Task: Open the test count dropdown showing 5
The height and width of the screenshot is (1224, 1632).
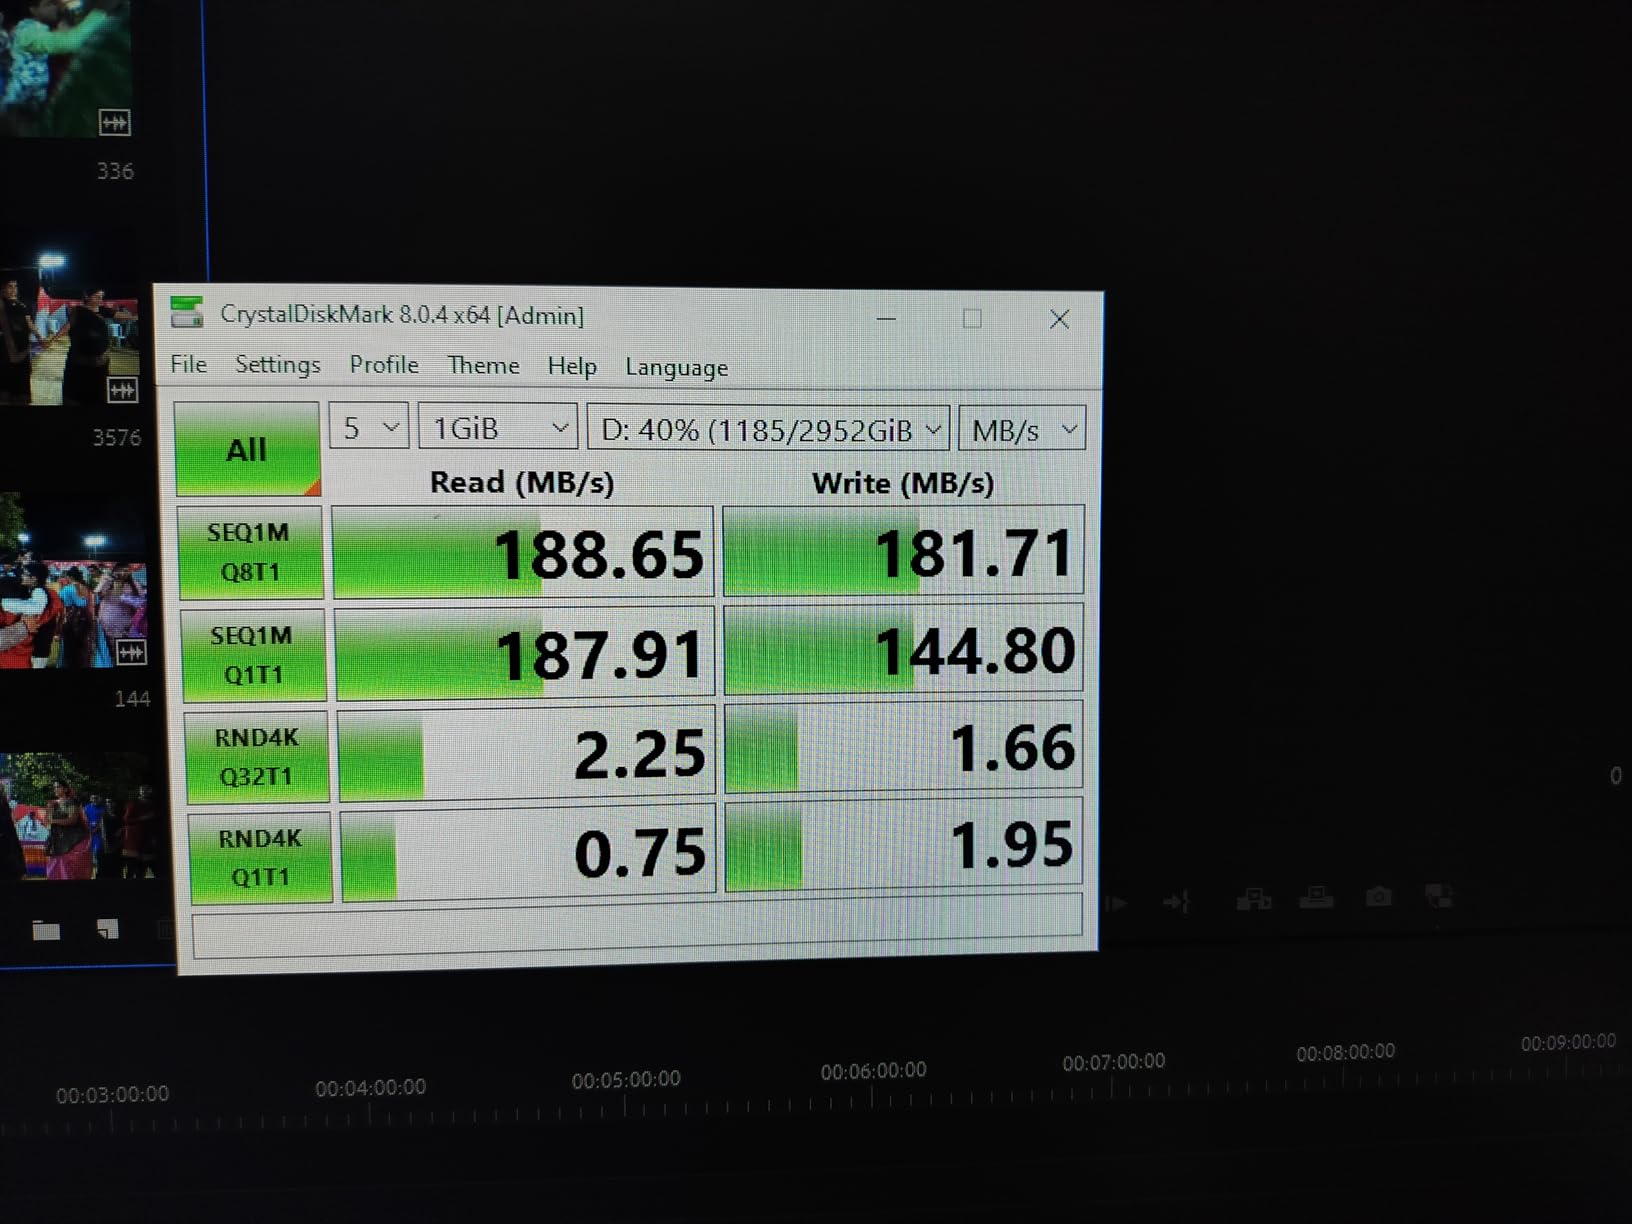Action: (x=369, y=427)
